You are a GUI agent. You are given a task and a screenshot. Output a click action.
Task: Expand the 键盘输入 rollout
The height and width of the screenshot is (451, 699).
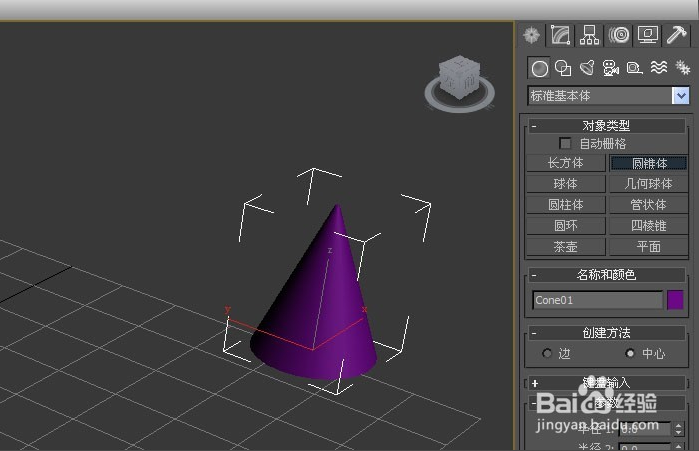[x=606, y=383]
